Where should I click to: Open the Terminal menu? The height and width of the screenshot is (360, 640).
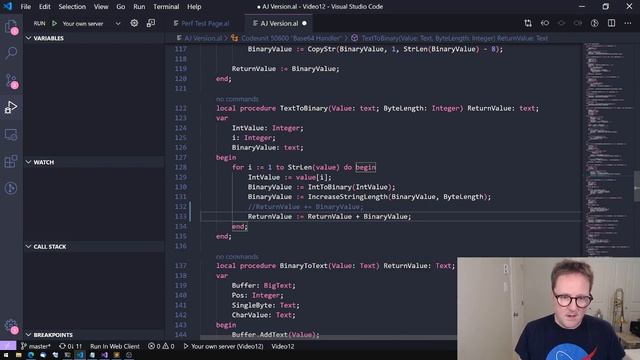pyautogui.click(x=166, y=7)
